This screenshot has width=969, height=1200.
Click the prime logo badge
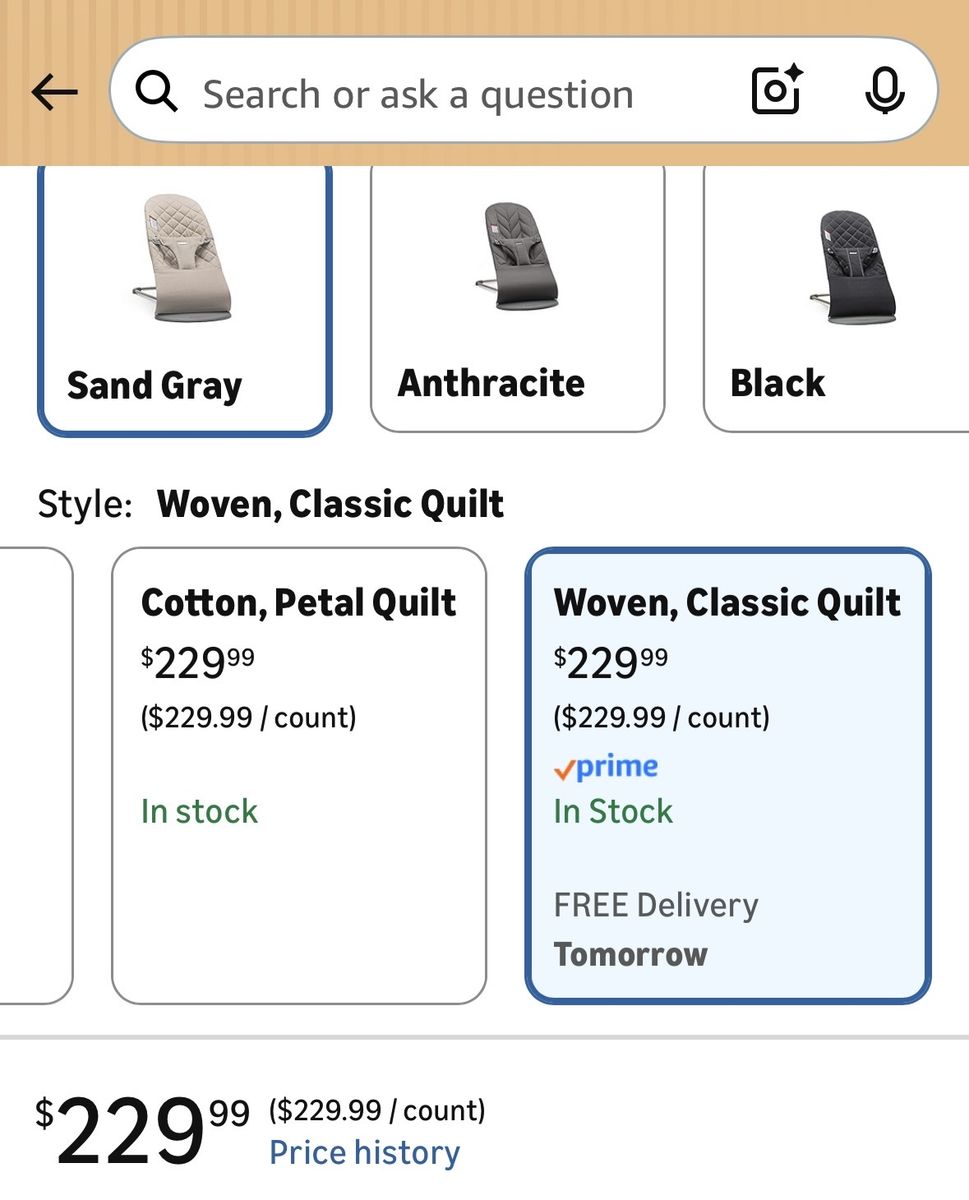pyautogui.click(x=606, y=767)
